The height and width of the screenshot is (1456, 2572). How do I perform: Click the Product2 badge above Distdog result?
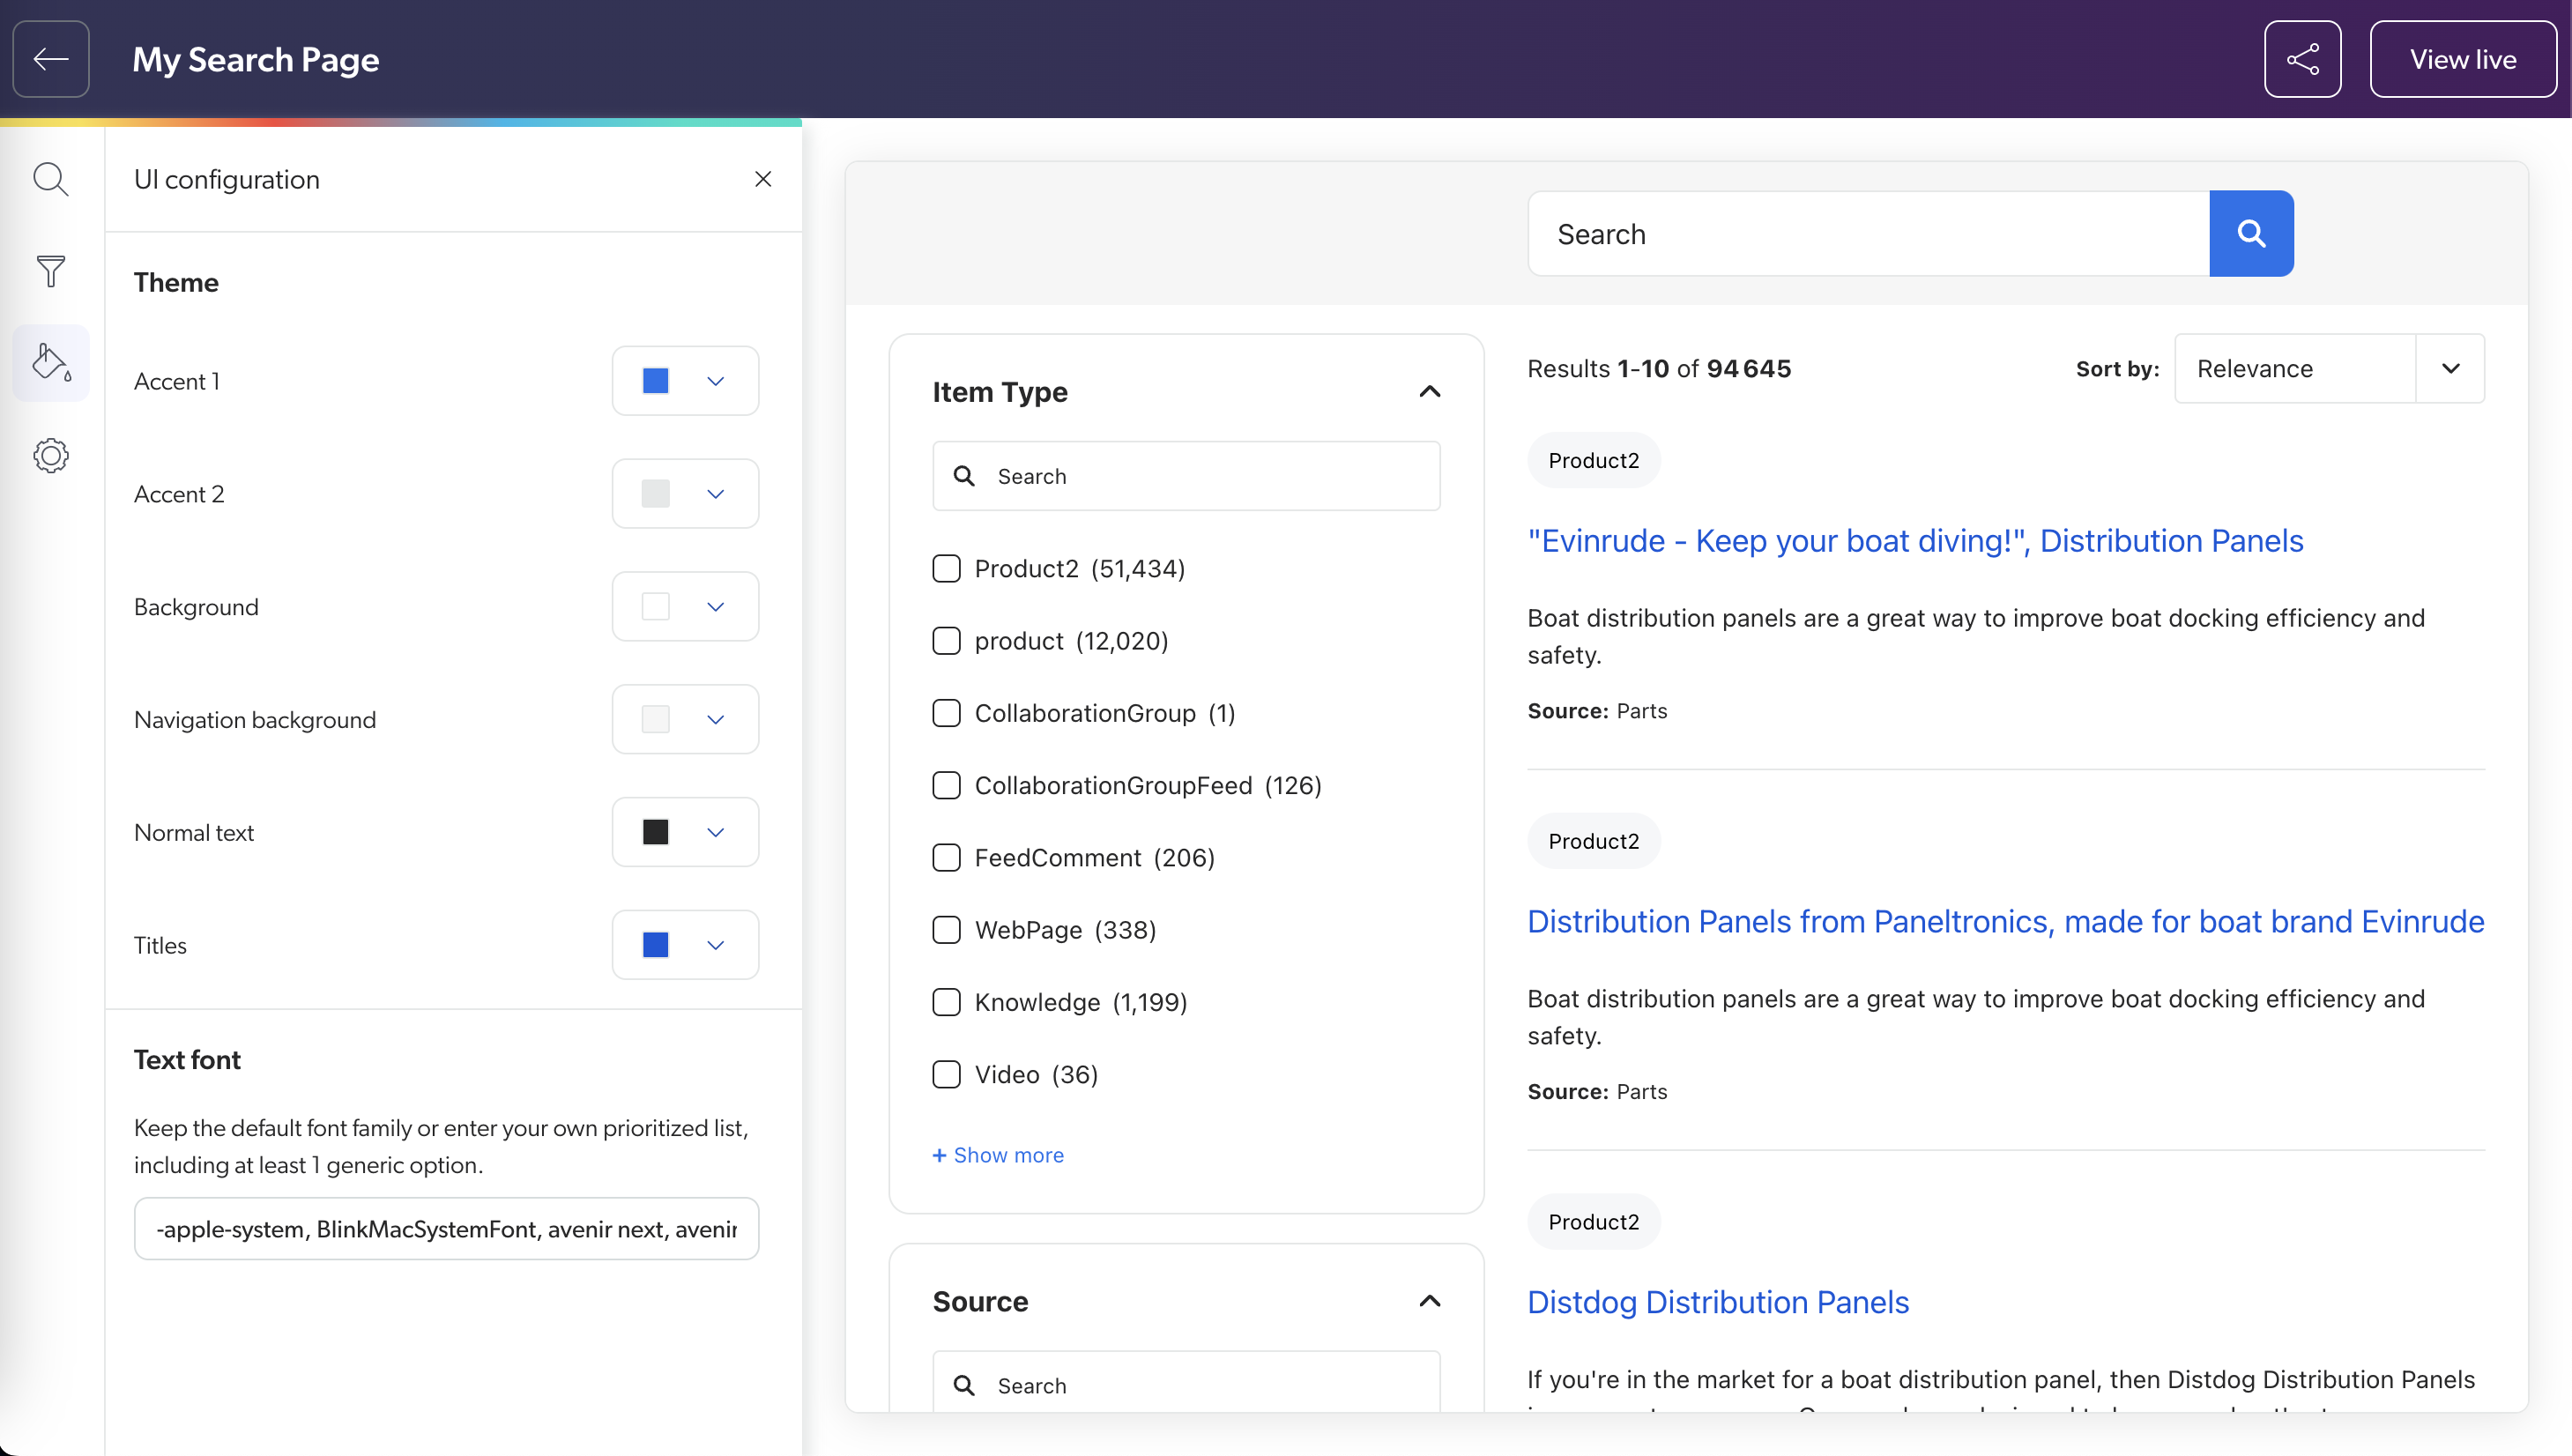point(1593,1222)
